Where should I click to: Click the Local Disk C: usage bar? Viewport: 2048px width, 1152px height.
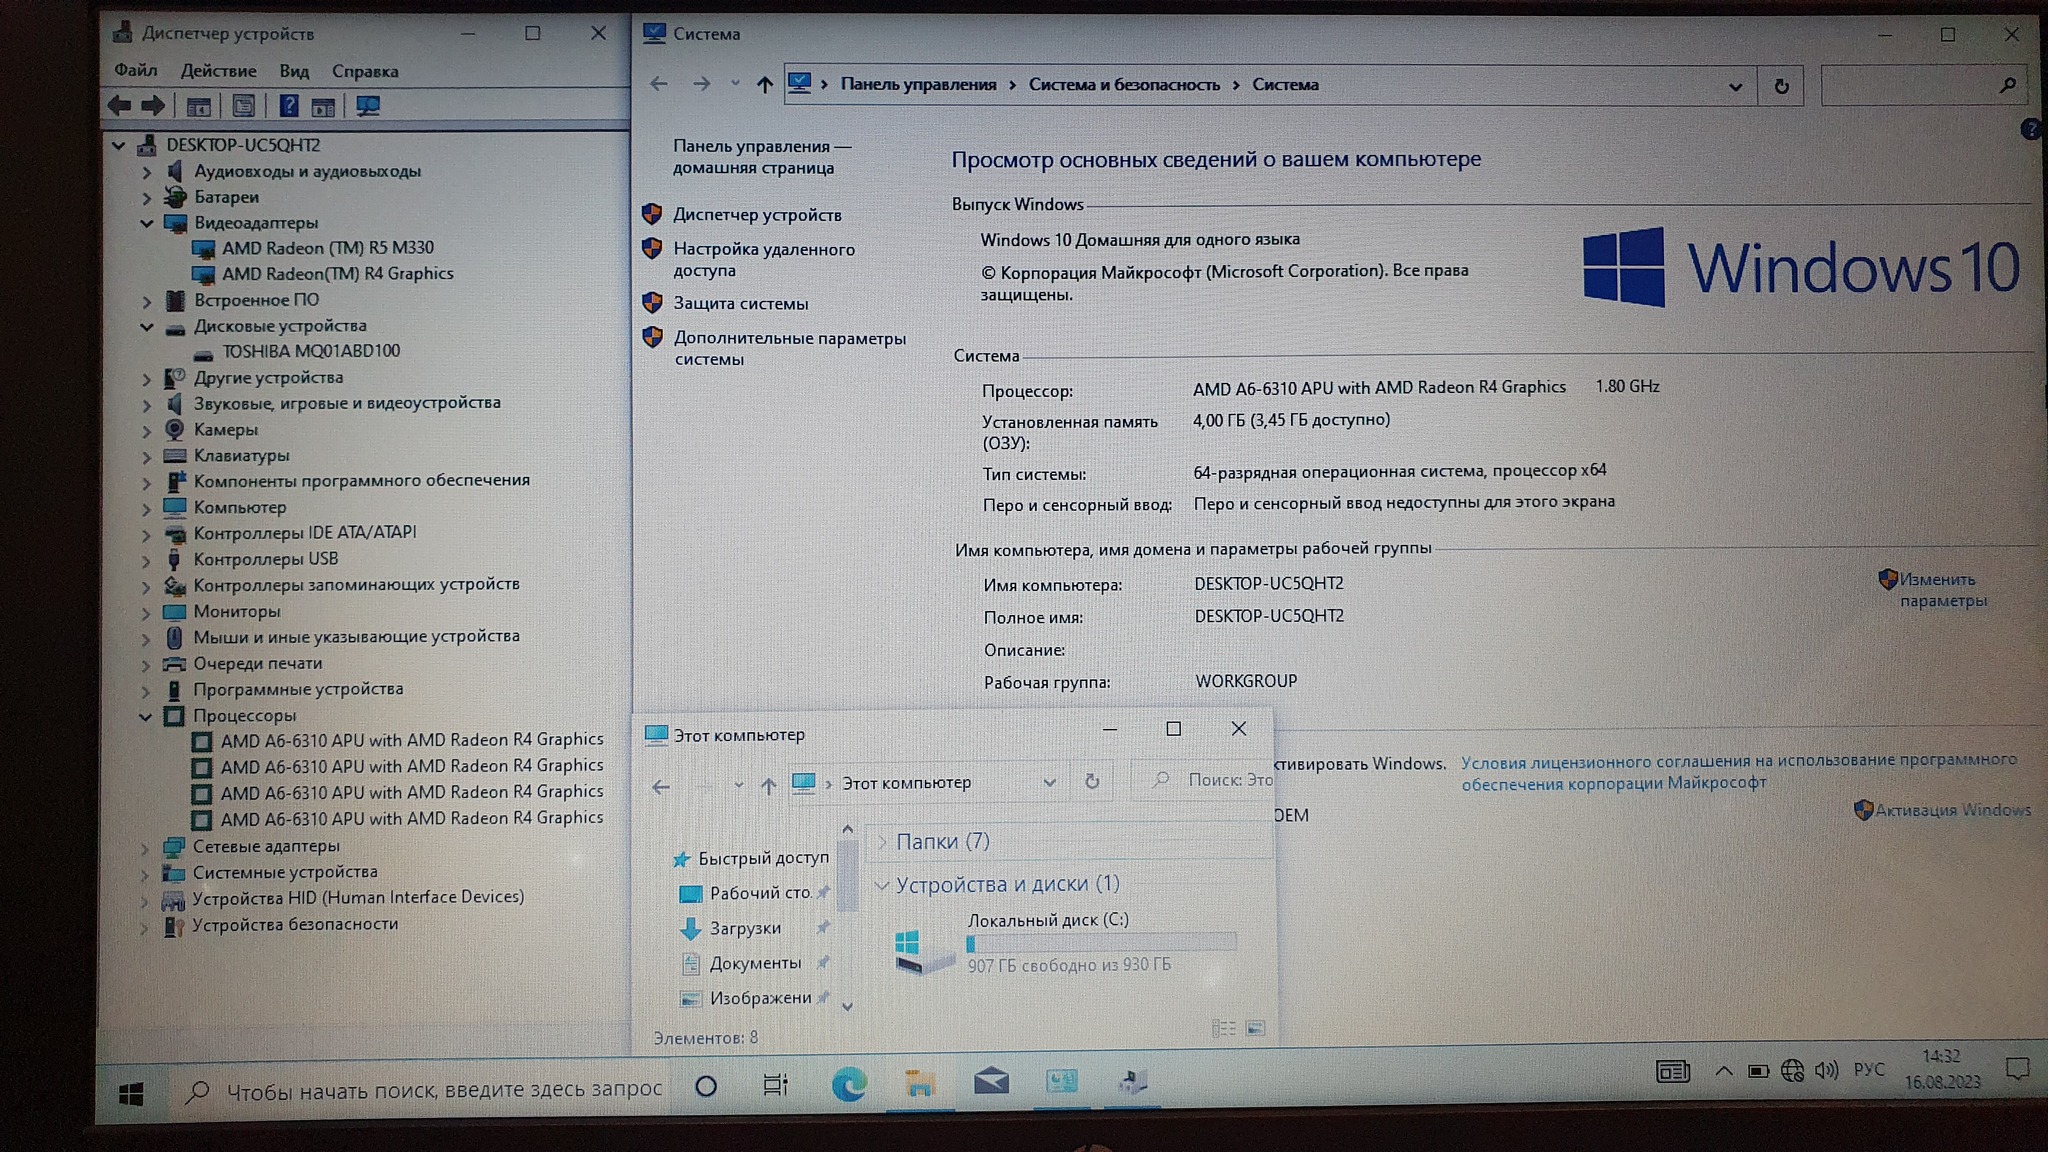1101,942
